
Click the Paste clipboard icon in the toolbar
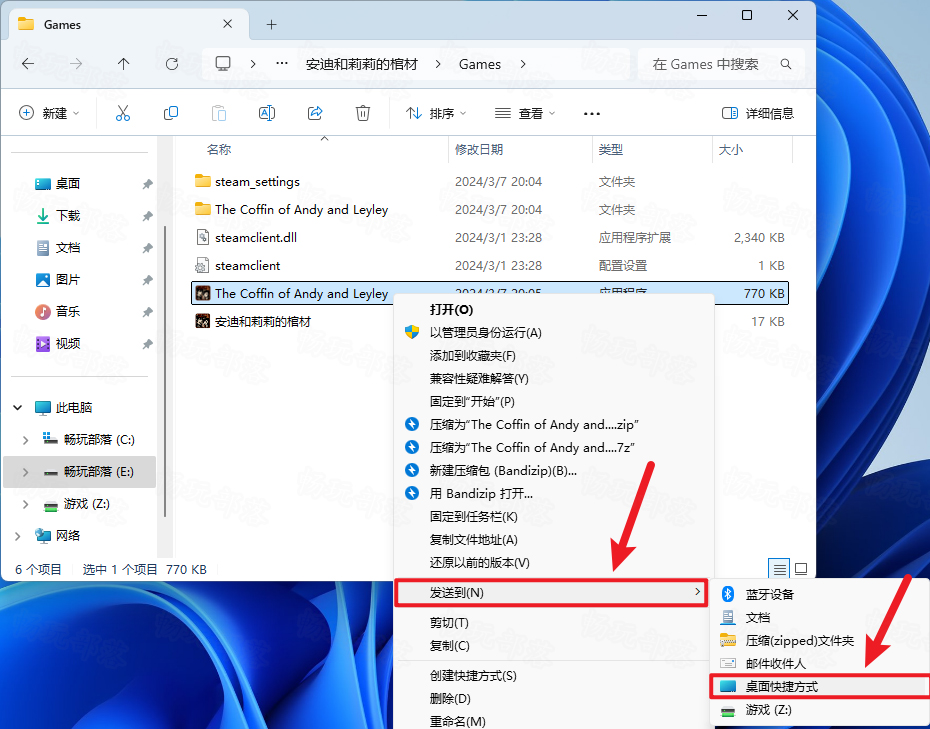click(x=219, y=113)
